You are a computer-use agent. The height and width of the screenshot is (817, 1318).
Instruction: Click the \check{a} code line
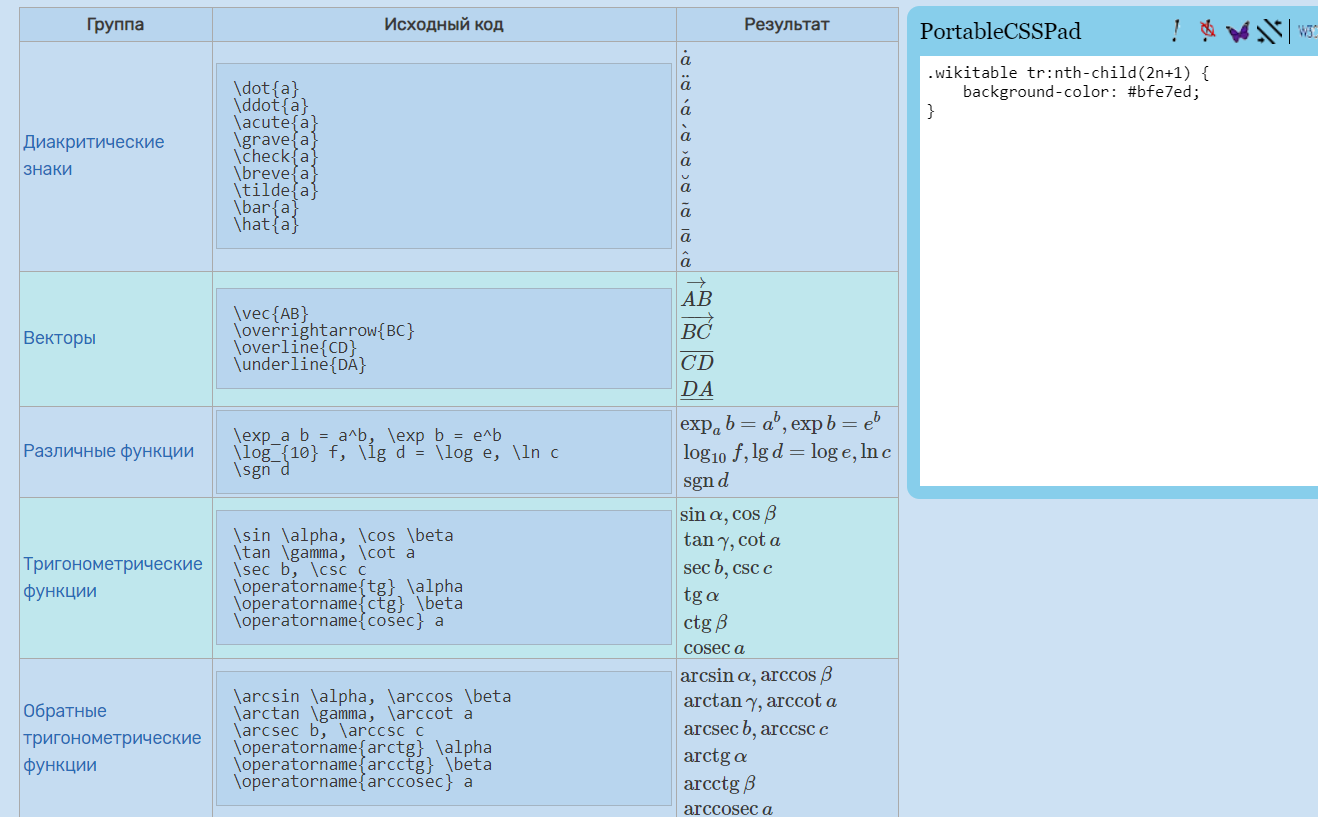[276, 157]
